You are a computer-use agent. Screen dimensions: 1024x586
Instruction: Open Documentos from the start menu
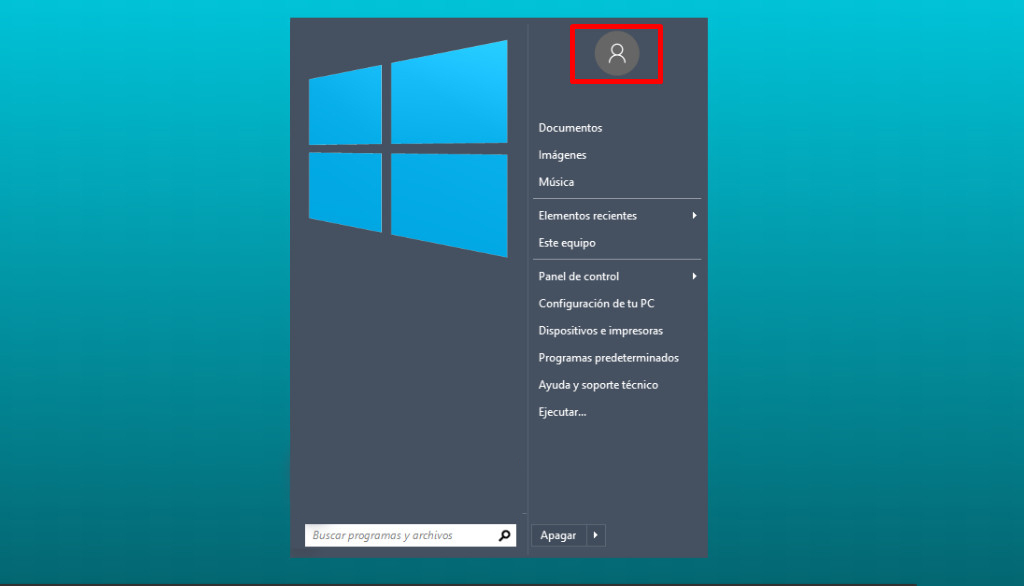click(x=570, y=128)
